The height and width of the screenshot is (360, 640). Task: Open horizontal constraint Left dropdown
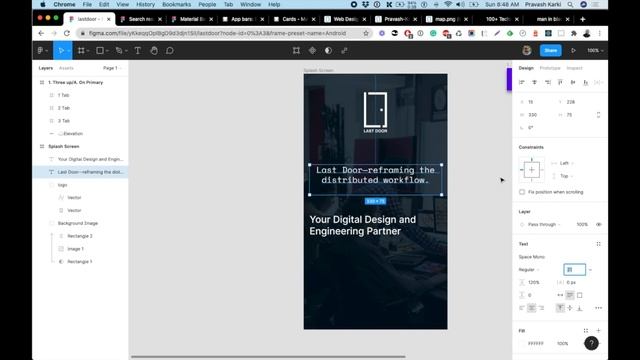[x=567, y=163]
